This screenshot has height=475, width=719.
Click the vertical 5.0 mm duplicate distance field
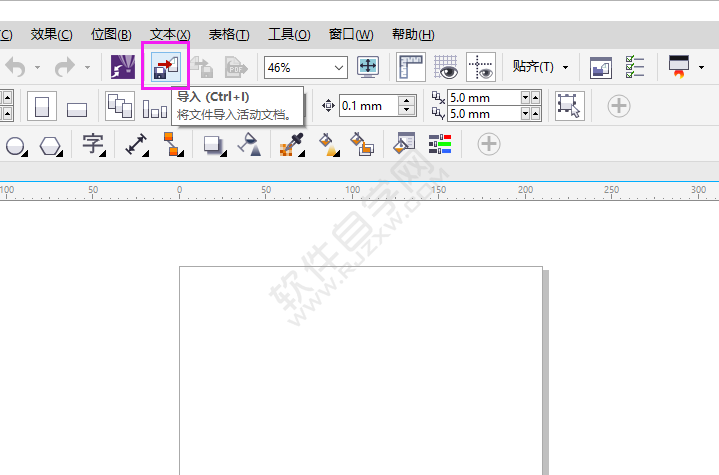484,114
